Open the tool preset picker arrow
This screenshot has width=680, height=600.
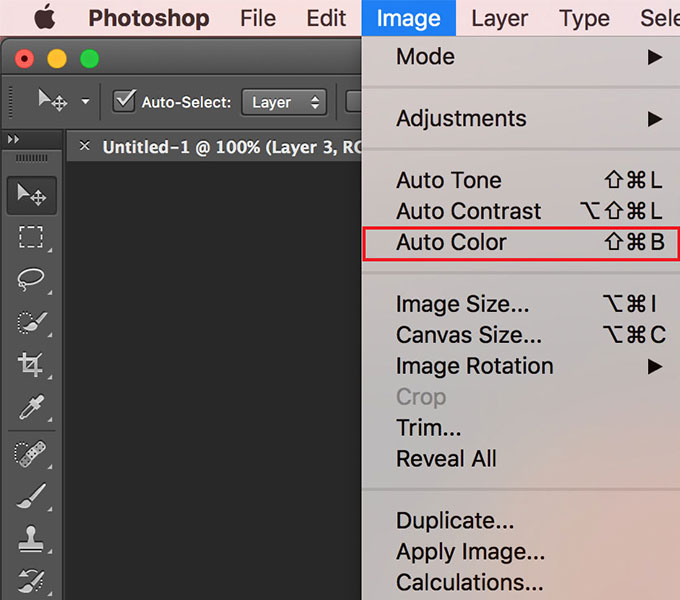point(85,101)
